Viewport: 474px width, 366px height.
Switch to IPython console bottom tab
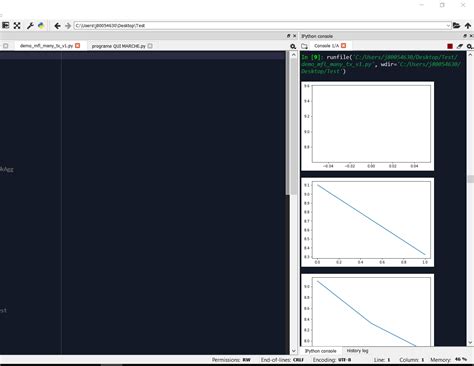coord(321,351)
